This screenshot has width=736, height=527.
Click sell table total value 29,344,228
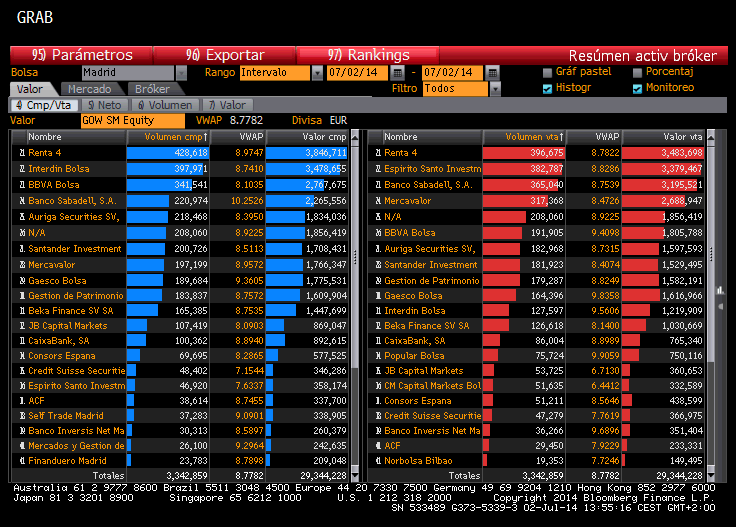679,476
